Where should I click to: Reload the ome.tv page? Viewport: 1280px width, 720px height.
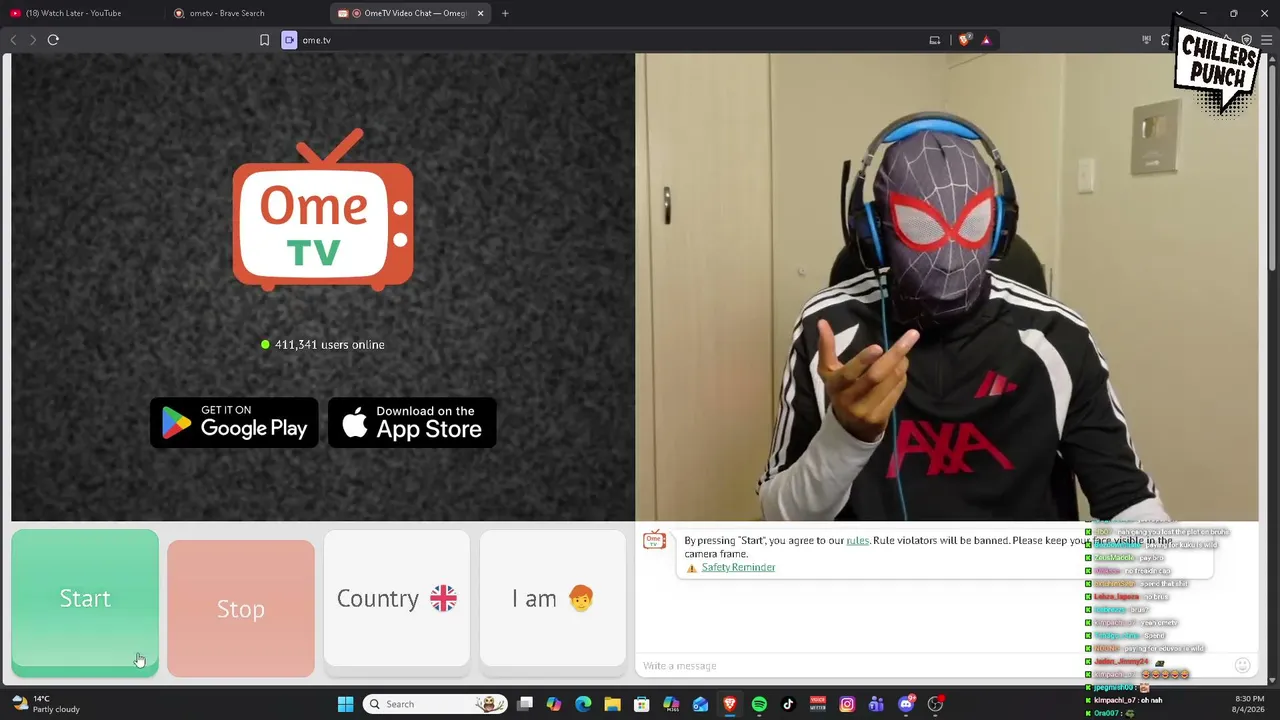[53, 40]
